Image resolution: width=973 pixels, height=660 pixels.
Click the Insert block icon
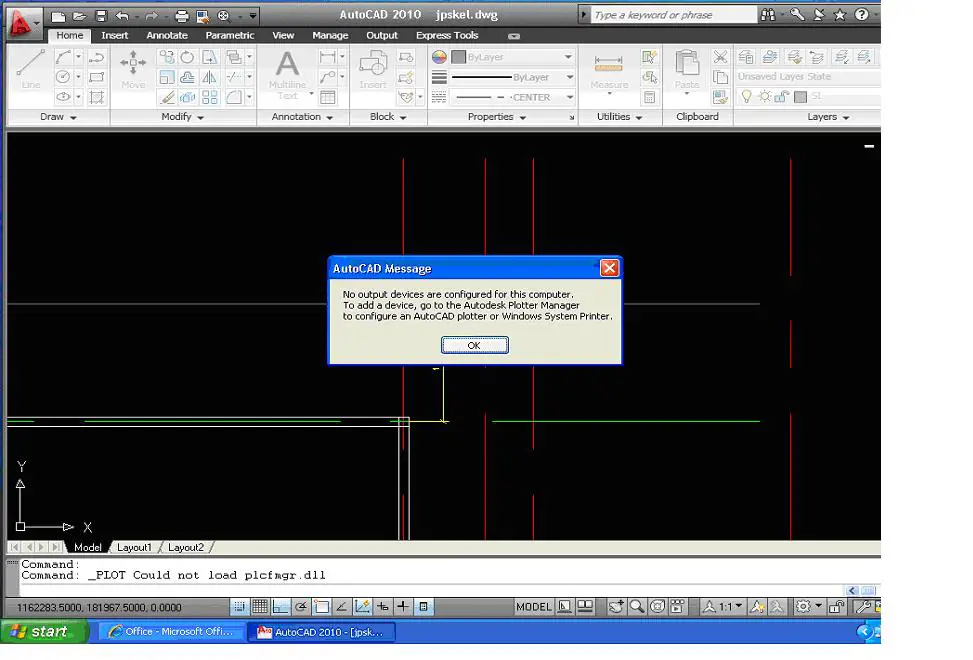pos(373,69)
